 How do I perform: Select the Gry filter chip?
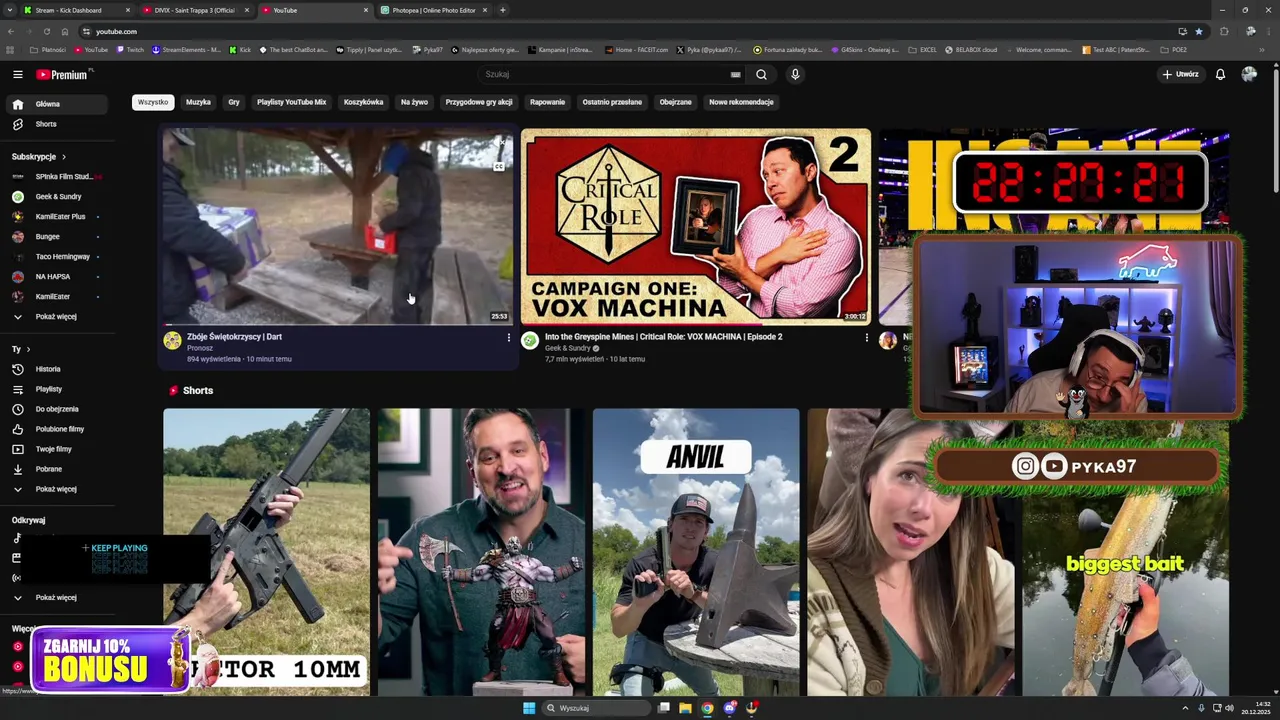(x=234, y=102)
